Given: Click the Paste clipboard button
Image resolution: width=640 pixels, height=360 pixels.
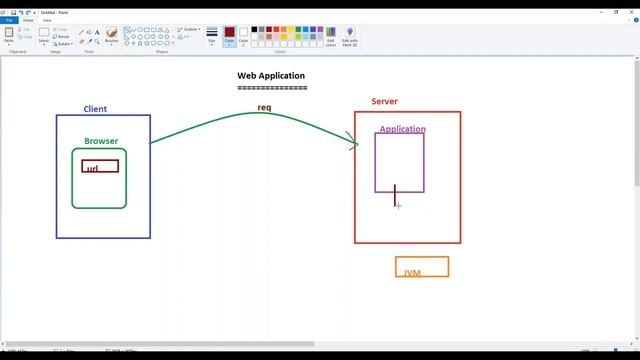Looking at the screenshot, I should coord(9,34).
